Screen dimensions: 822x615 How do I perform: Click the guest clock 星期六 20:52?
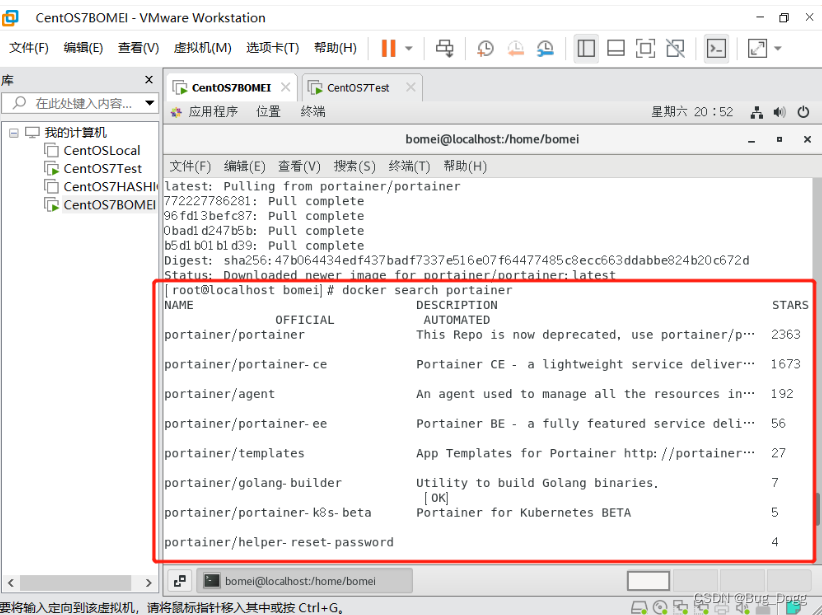click(x=692, y=112)
